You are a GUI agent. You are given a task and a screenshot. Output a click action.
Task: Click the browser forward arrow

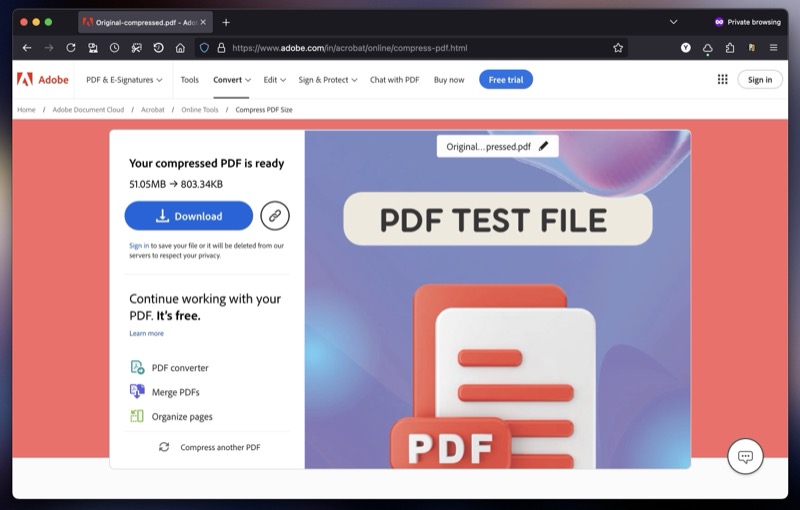coord(49,48)
